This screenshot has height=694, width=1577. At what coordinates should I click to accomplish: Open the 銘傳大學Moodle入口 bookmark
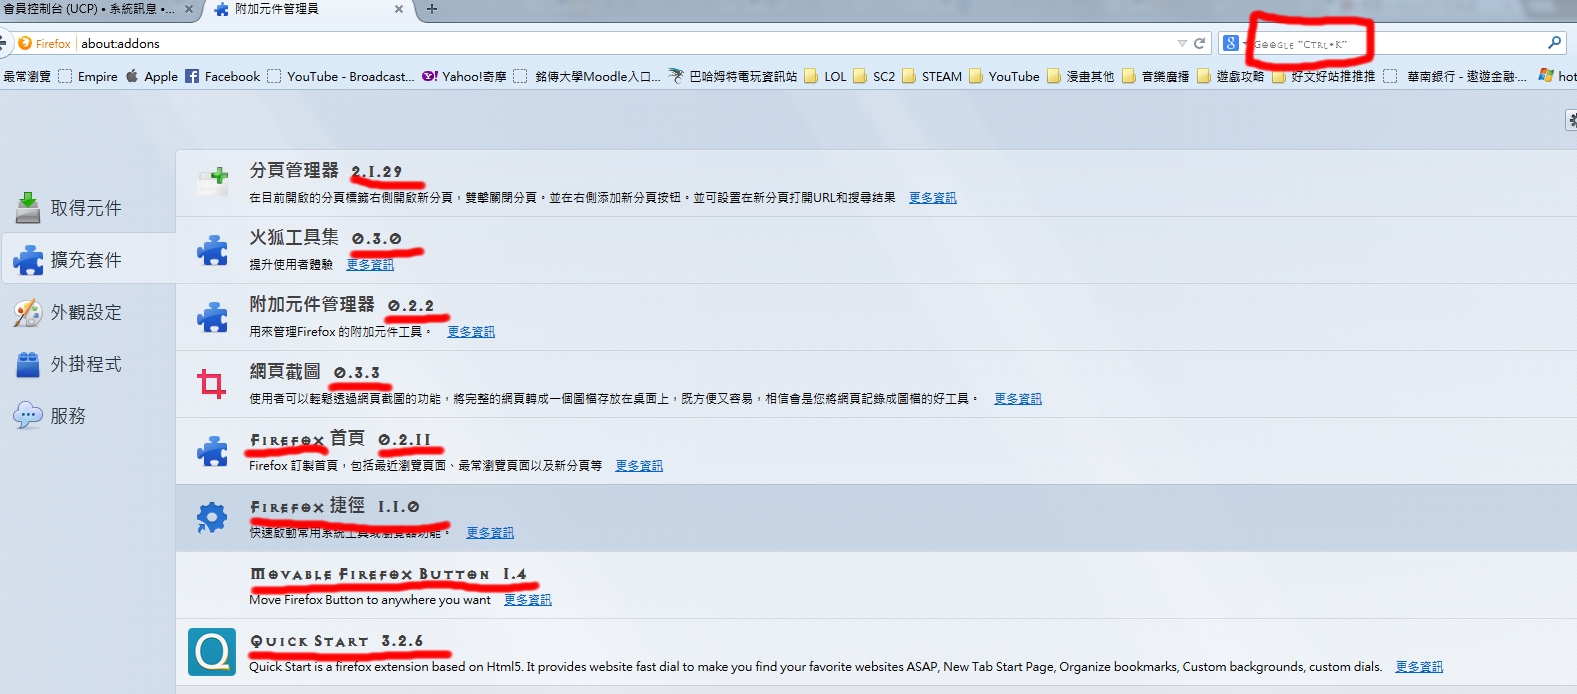click(587, 76)
